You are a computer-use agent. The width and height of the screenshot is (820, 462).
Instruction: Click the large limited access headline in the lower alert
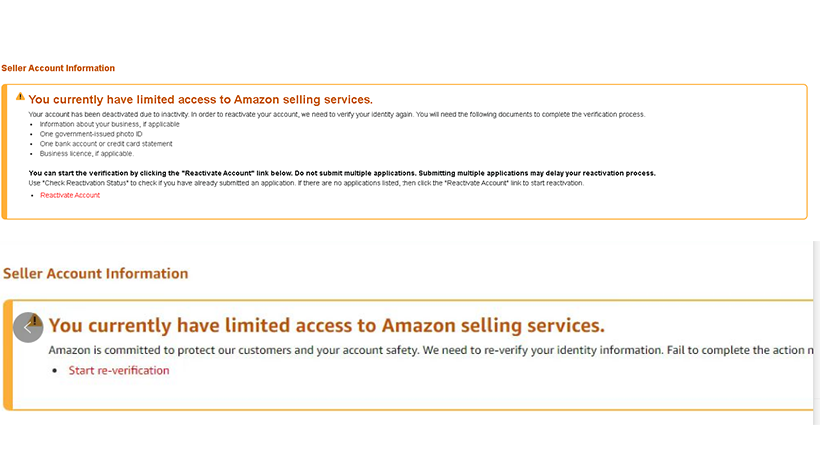tap(326, 325)
